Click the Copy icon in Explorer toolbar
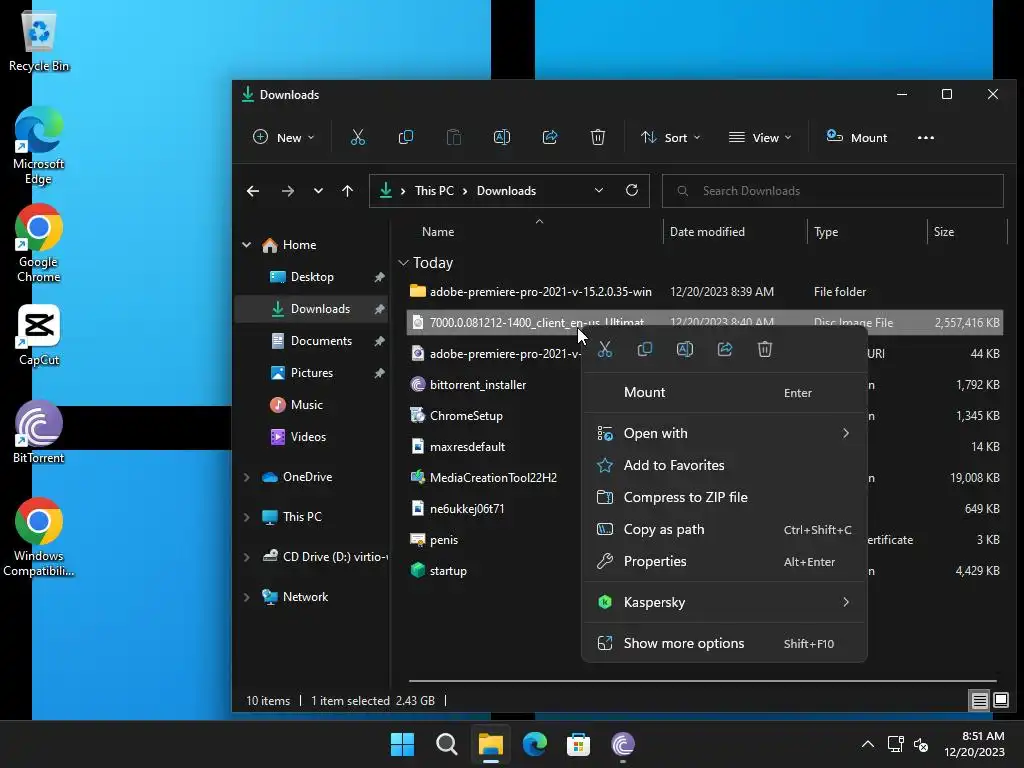 pyautogui.click(x=406, y=137)
